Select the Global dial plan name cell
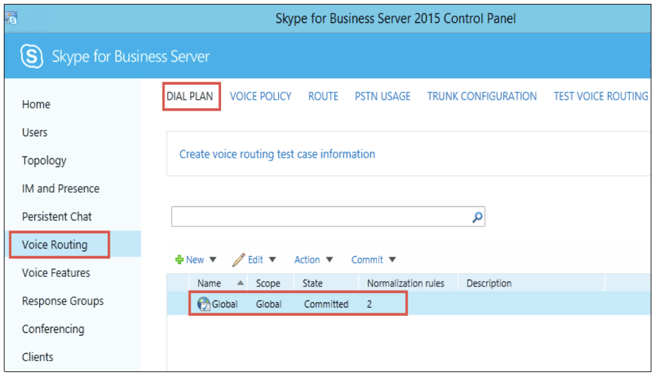 coord(225,304)
